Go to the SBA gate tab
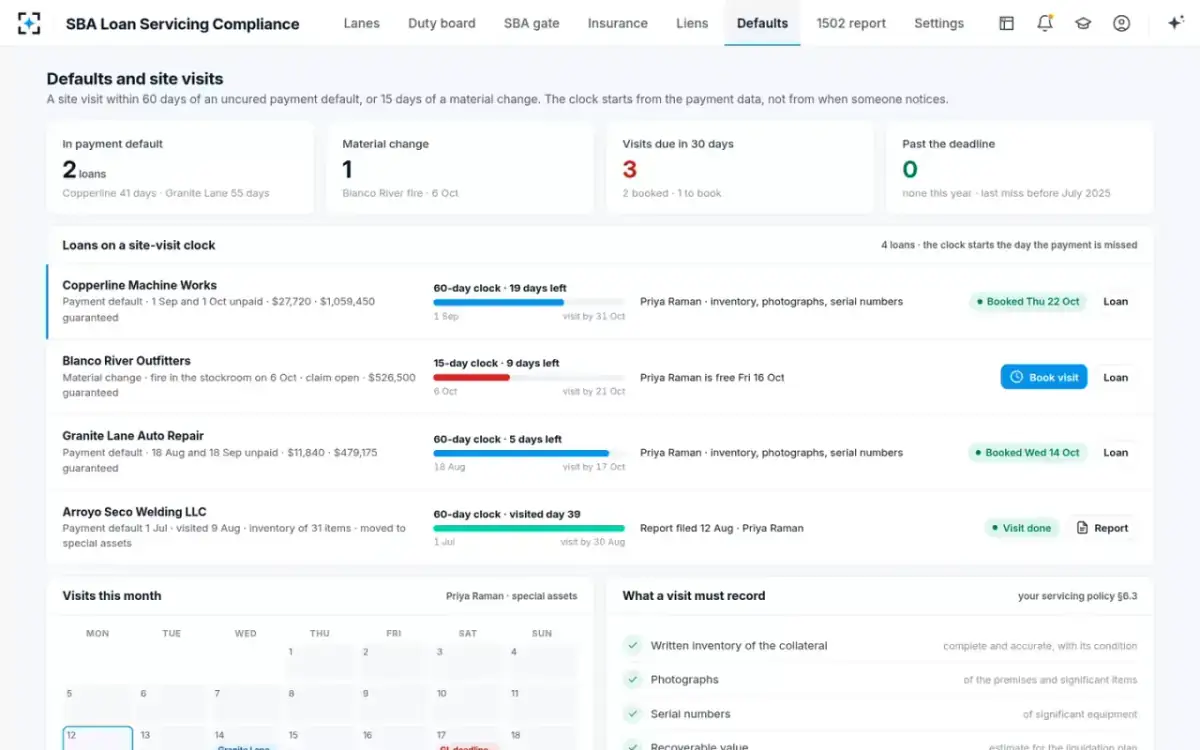 coord(532,23)
